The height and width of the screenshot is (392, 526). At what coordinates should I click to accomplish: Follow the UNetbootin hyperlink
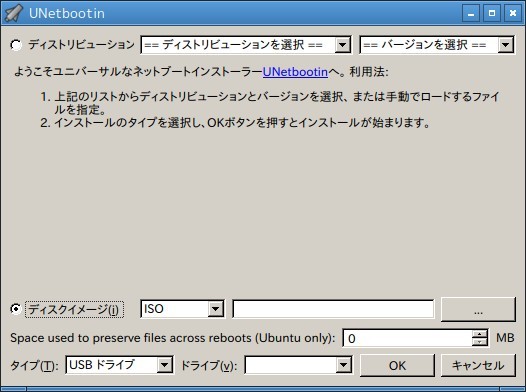295,72
